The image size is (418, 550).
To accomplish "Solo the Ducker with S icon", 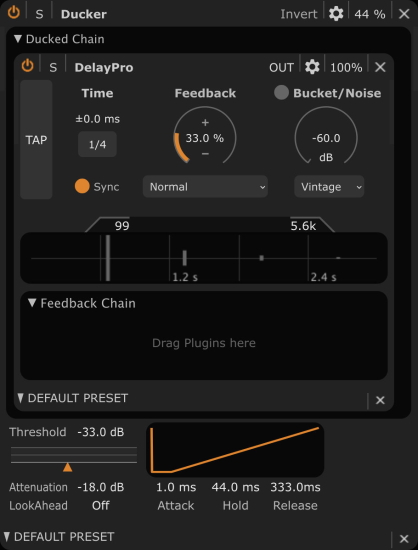I will click(39, 14).
